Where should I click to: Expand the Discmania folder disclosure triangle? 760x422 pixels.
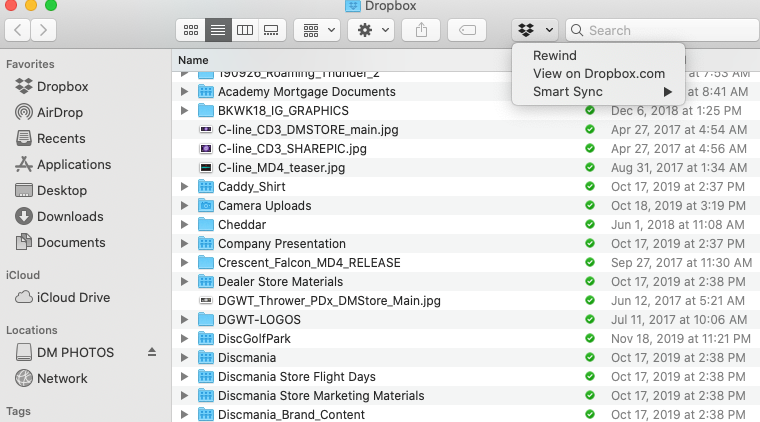(184, 358)
